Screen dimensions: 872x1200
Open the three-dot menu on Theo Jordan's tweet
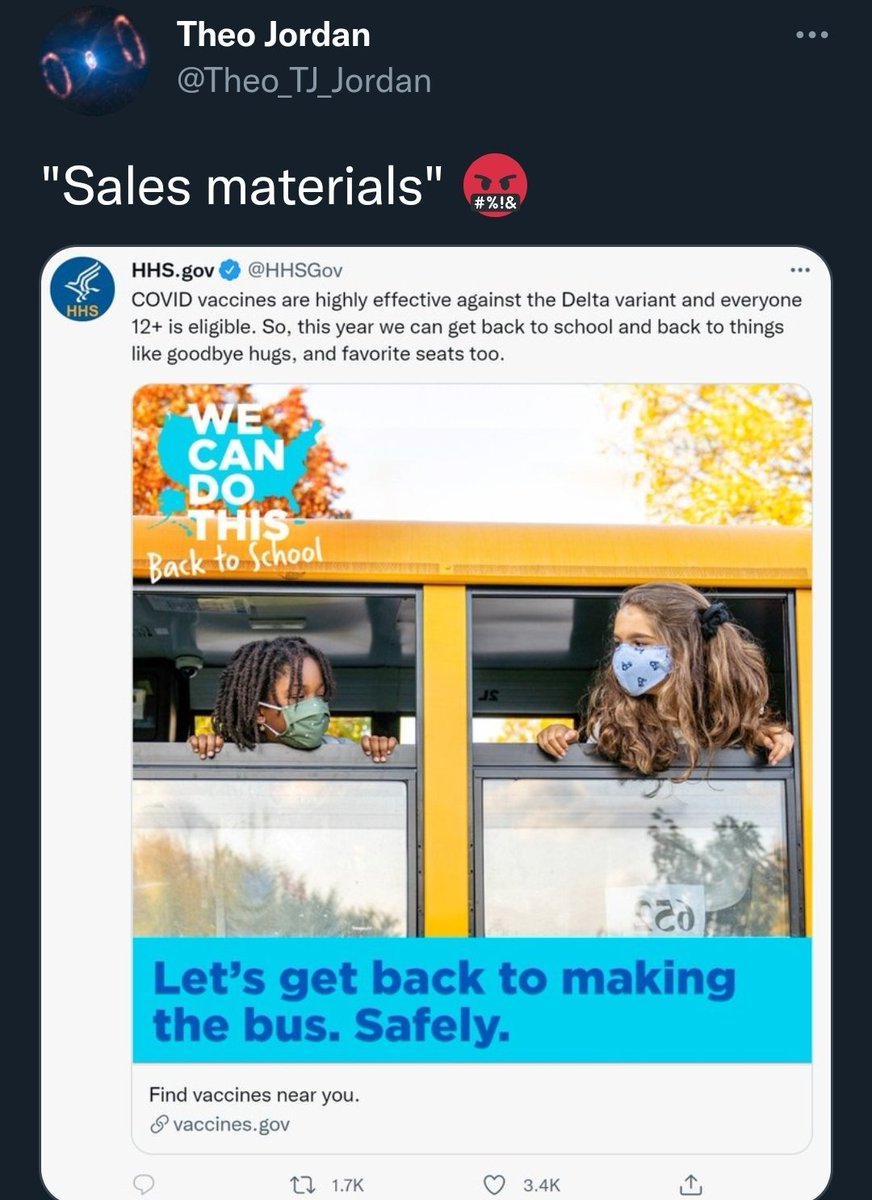point(812,35)
